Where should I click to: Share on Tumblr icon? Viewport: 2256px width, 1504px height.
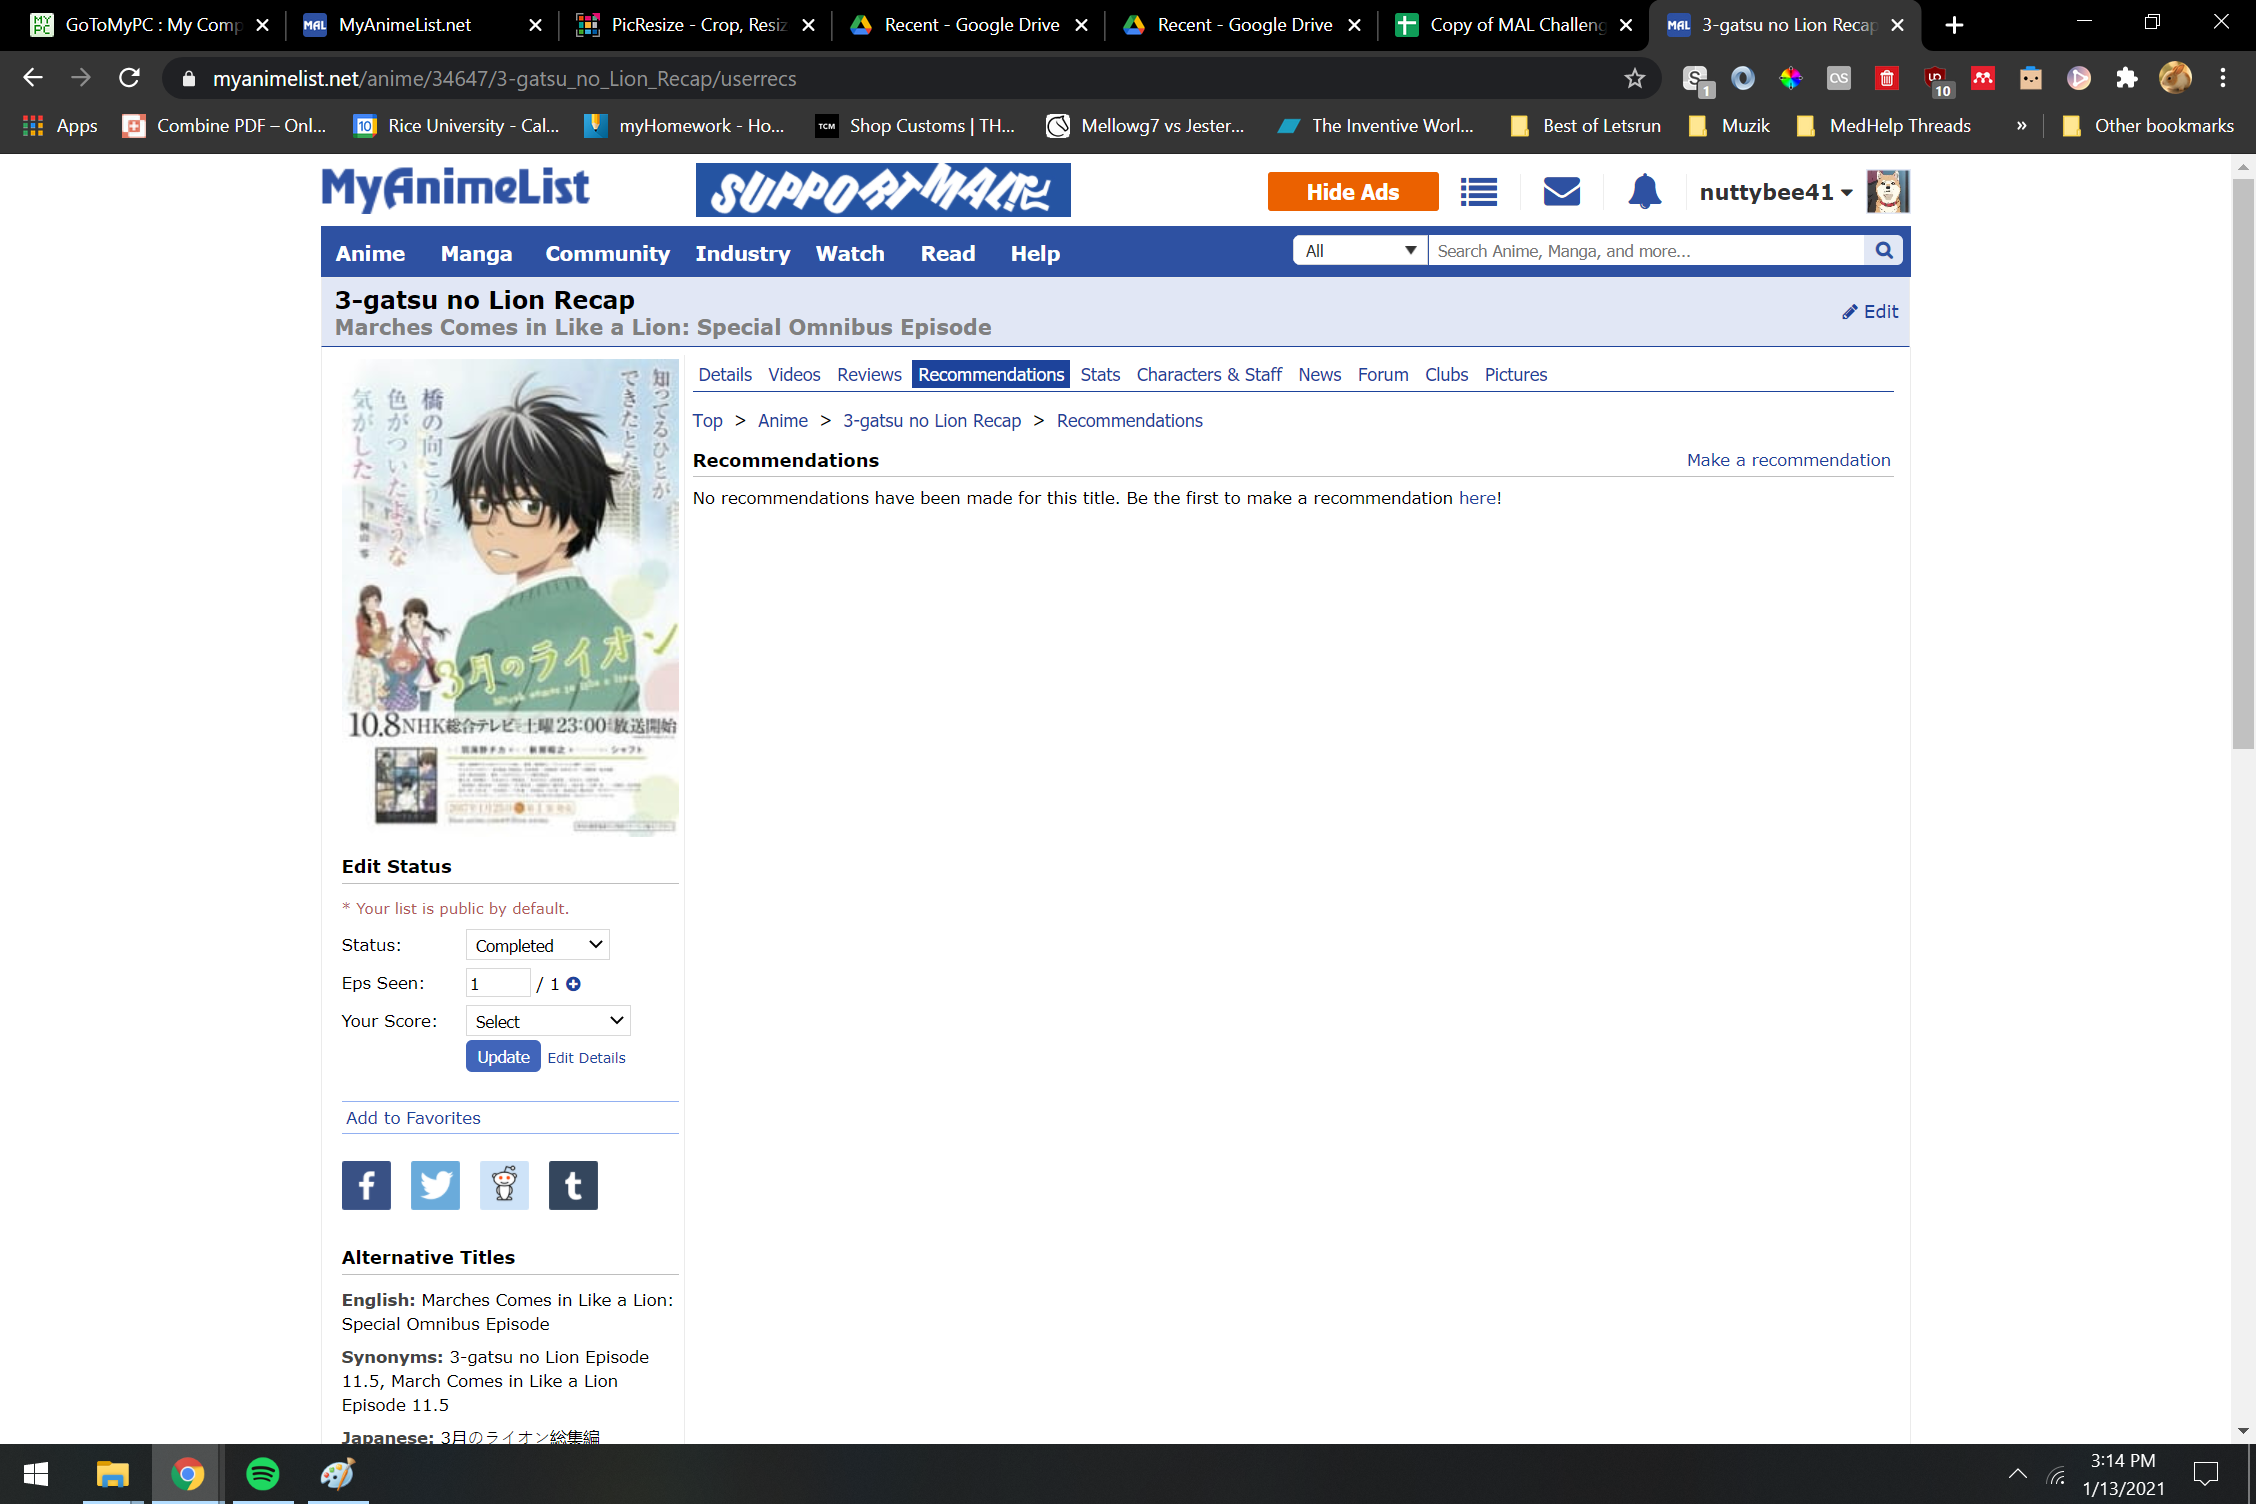[x=573, y=1185]
